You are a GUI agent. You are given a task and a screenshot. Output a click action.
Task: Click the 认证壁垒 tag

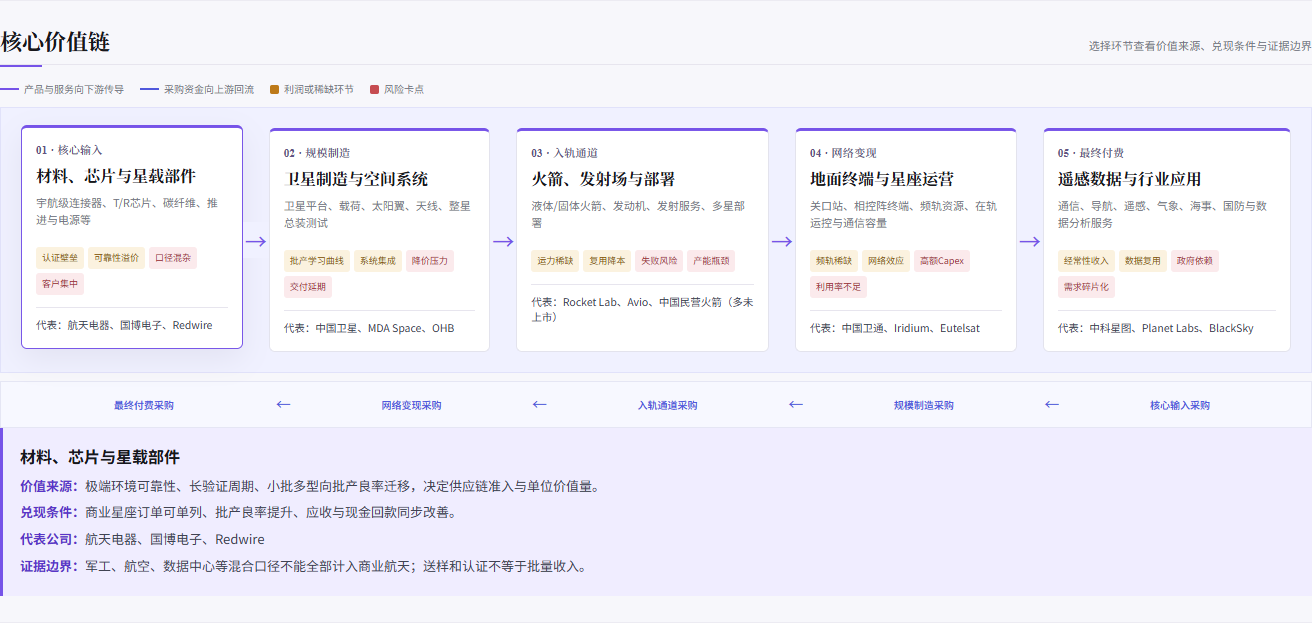pos(60,257)
